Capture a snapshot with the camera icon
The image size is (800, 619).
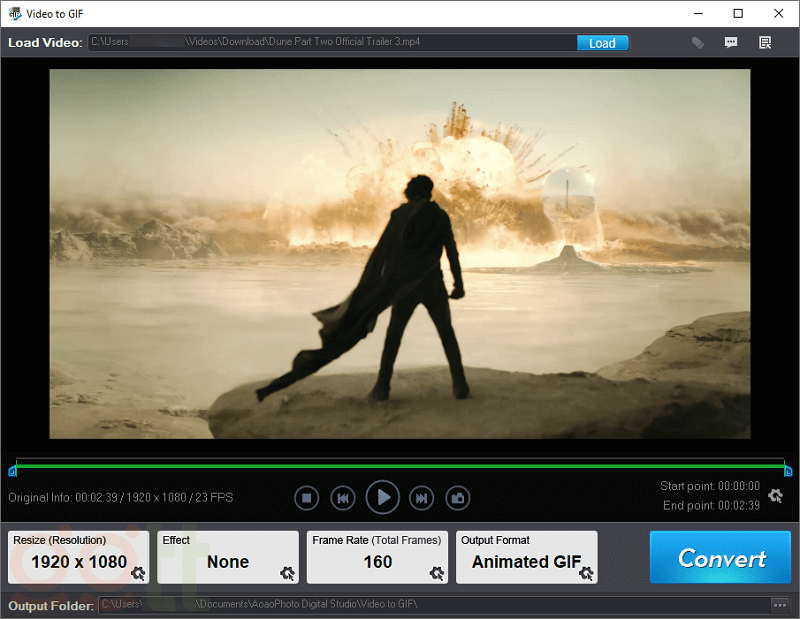pyautogui.click(x=458, y=497)
